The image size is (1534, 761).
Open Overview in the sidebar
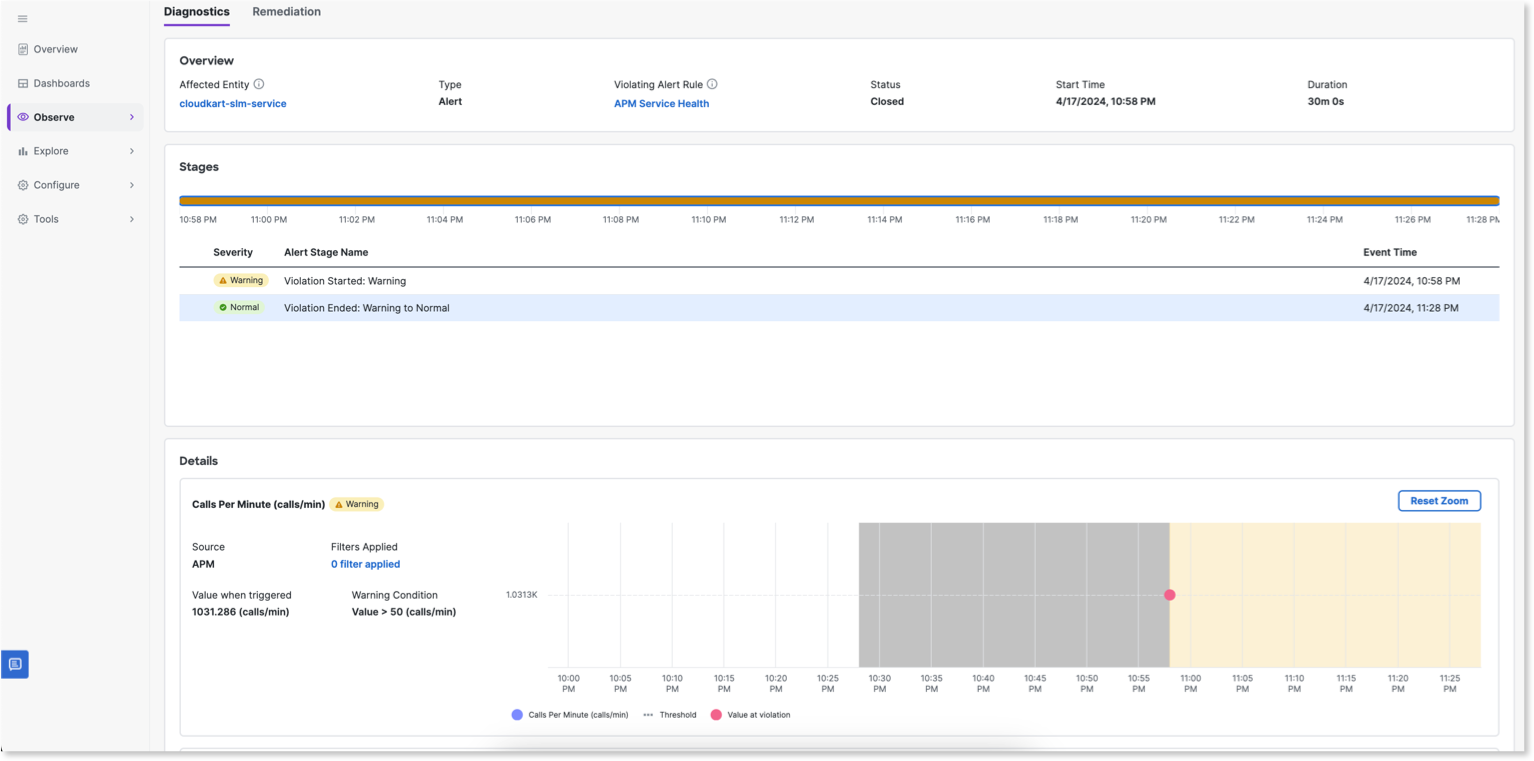(56, 49)
